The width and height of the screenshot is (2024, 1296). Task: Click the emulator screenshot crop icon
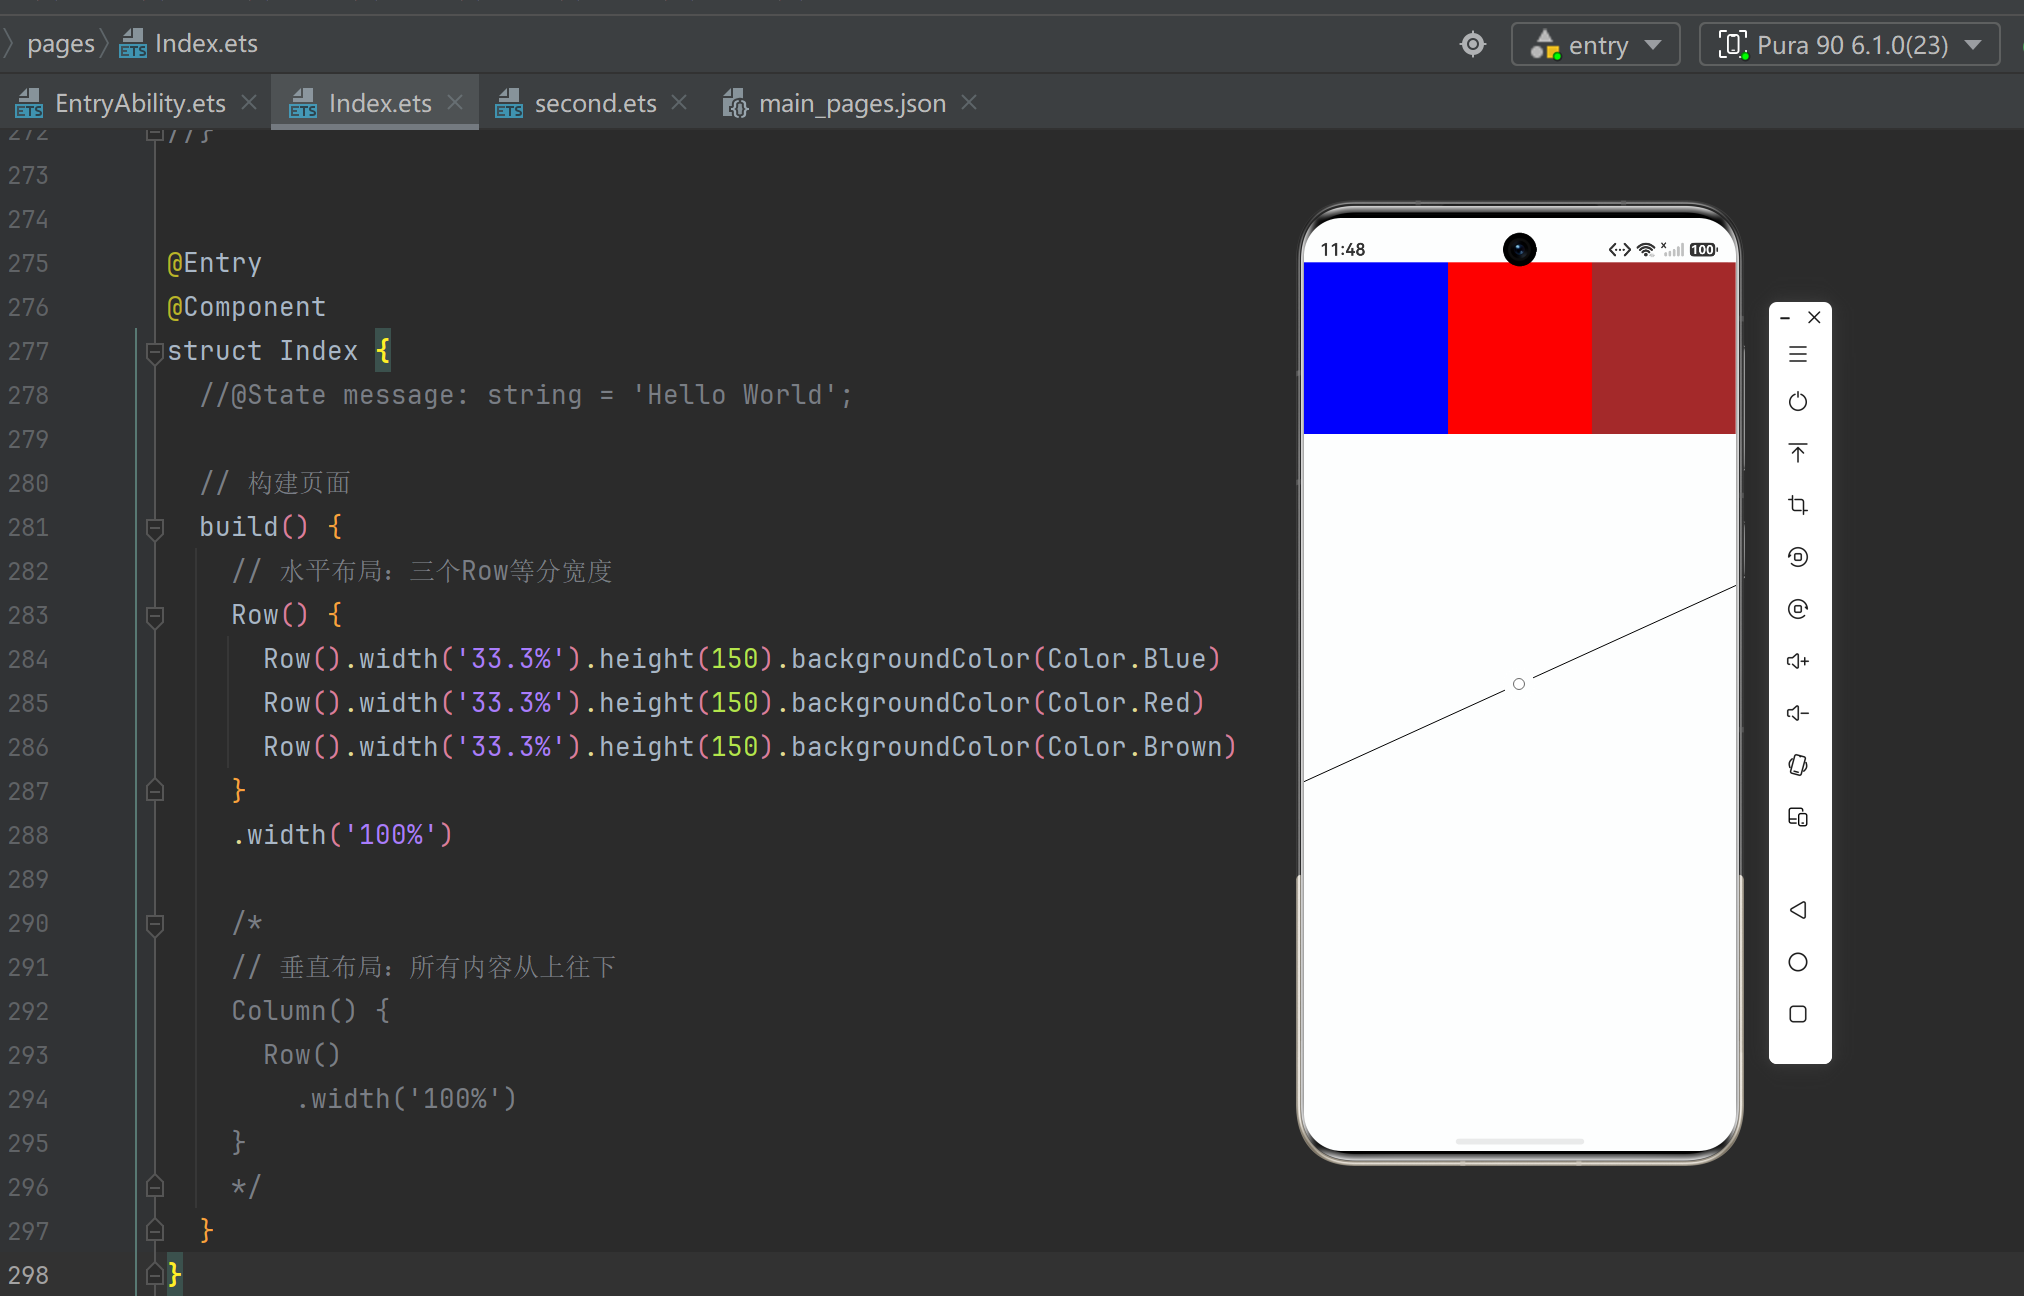[x=1798, y=505]
